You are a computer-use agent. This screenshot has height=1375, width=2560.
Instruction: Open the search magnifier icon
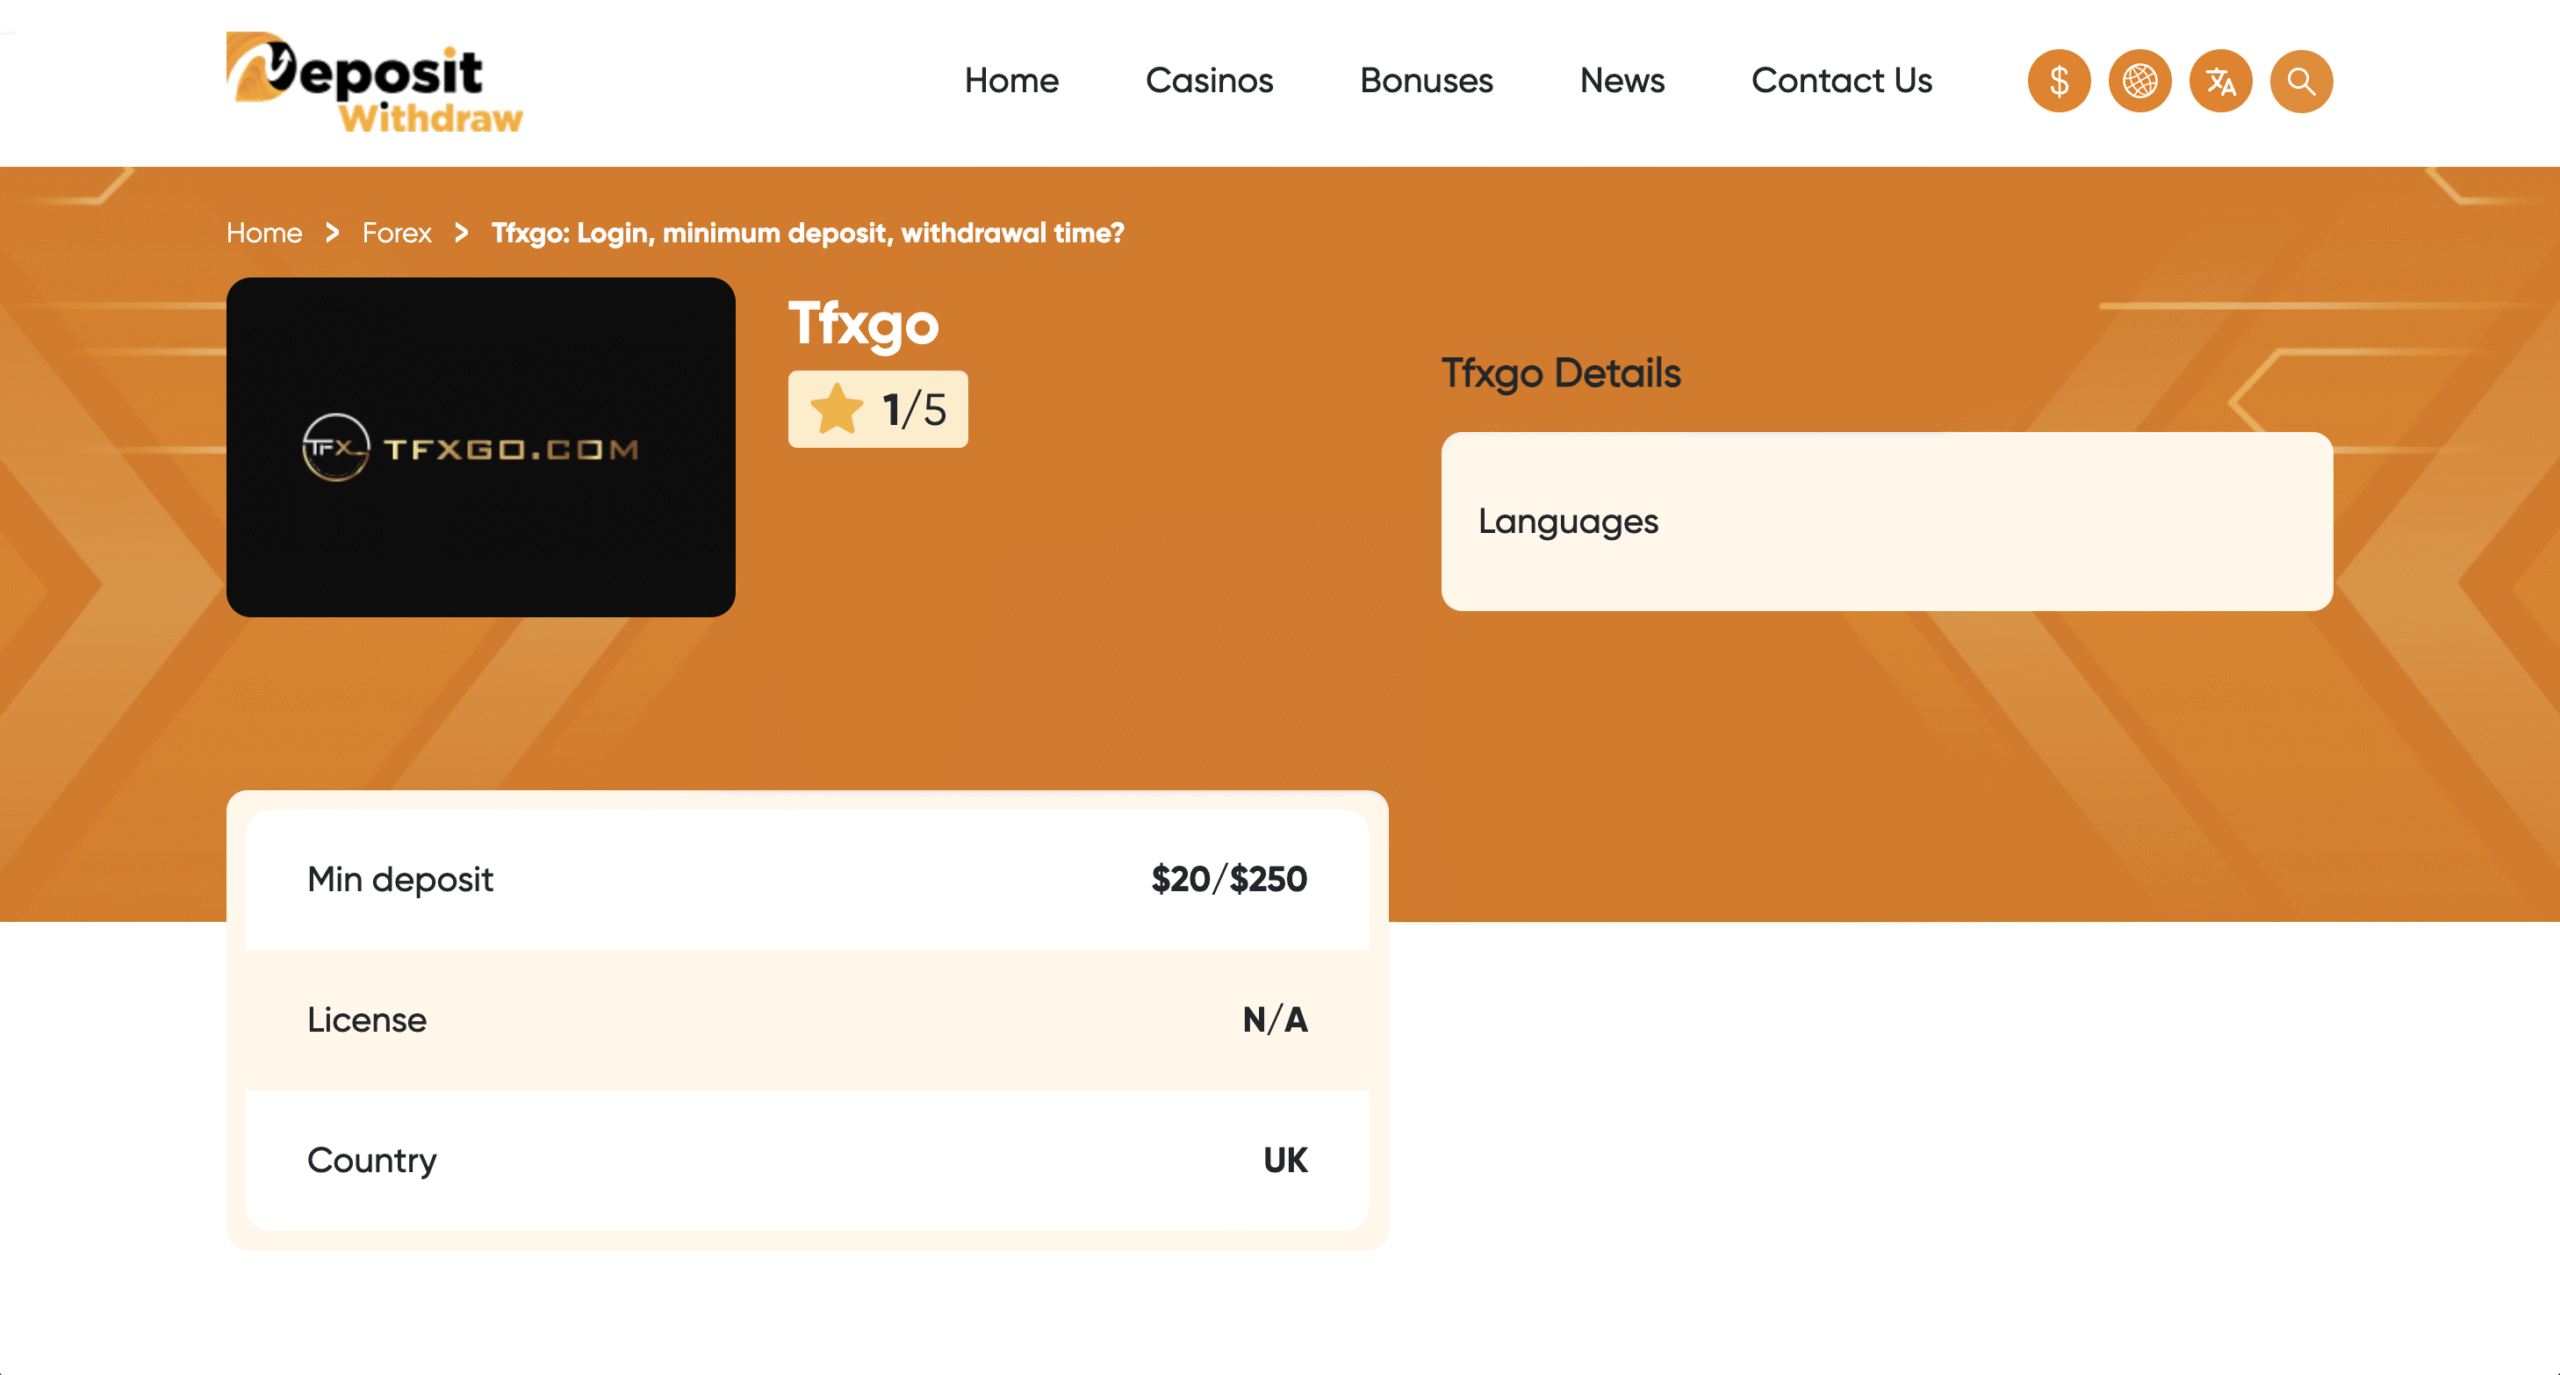pyautogui.click(x=2301, y=81)
